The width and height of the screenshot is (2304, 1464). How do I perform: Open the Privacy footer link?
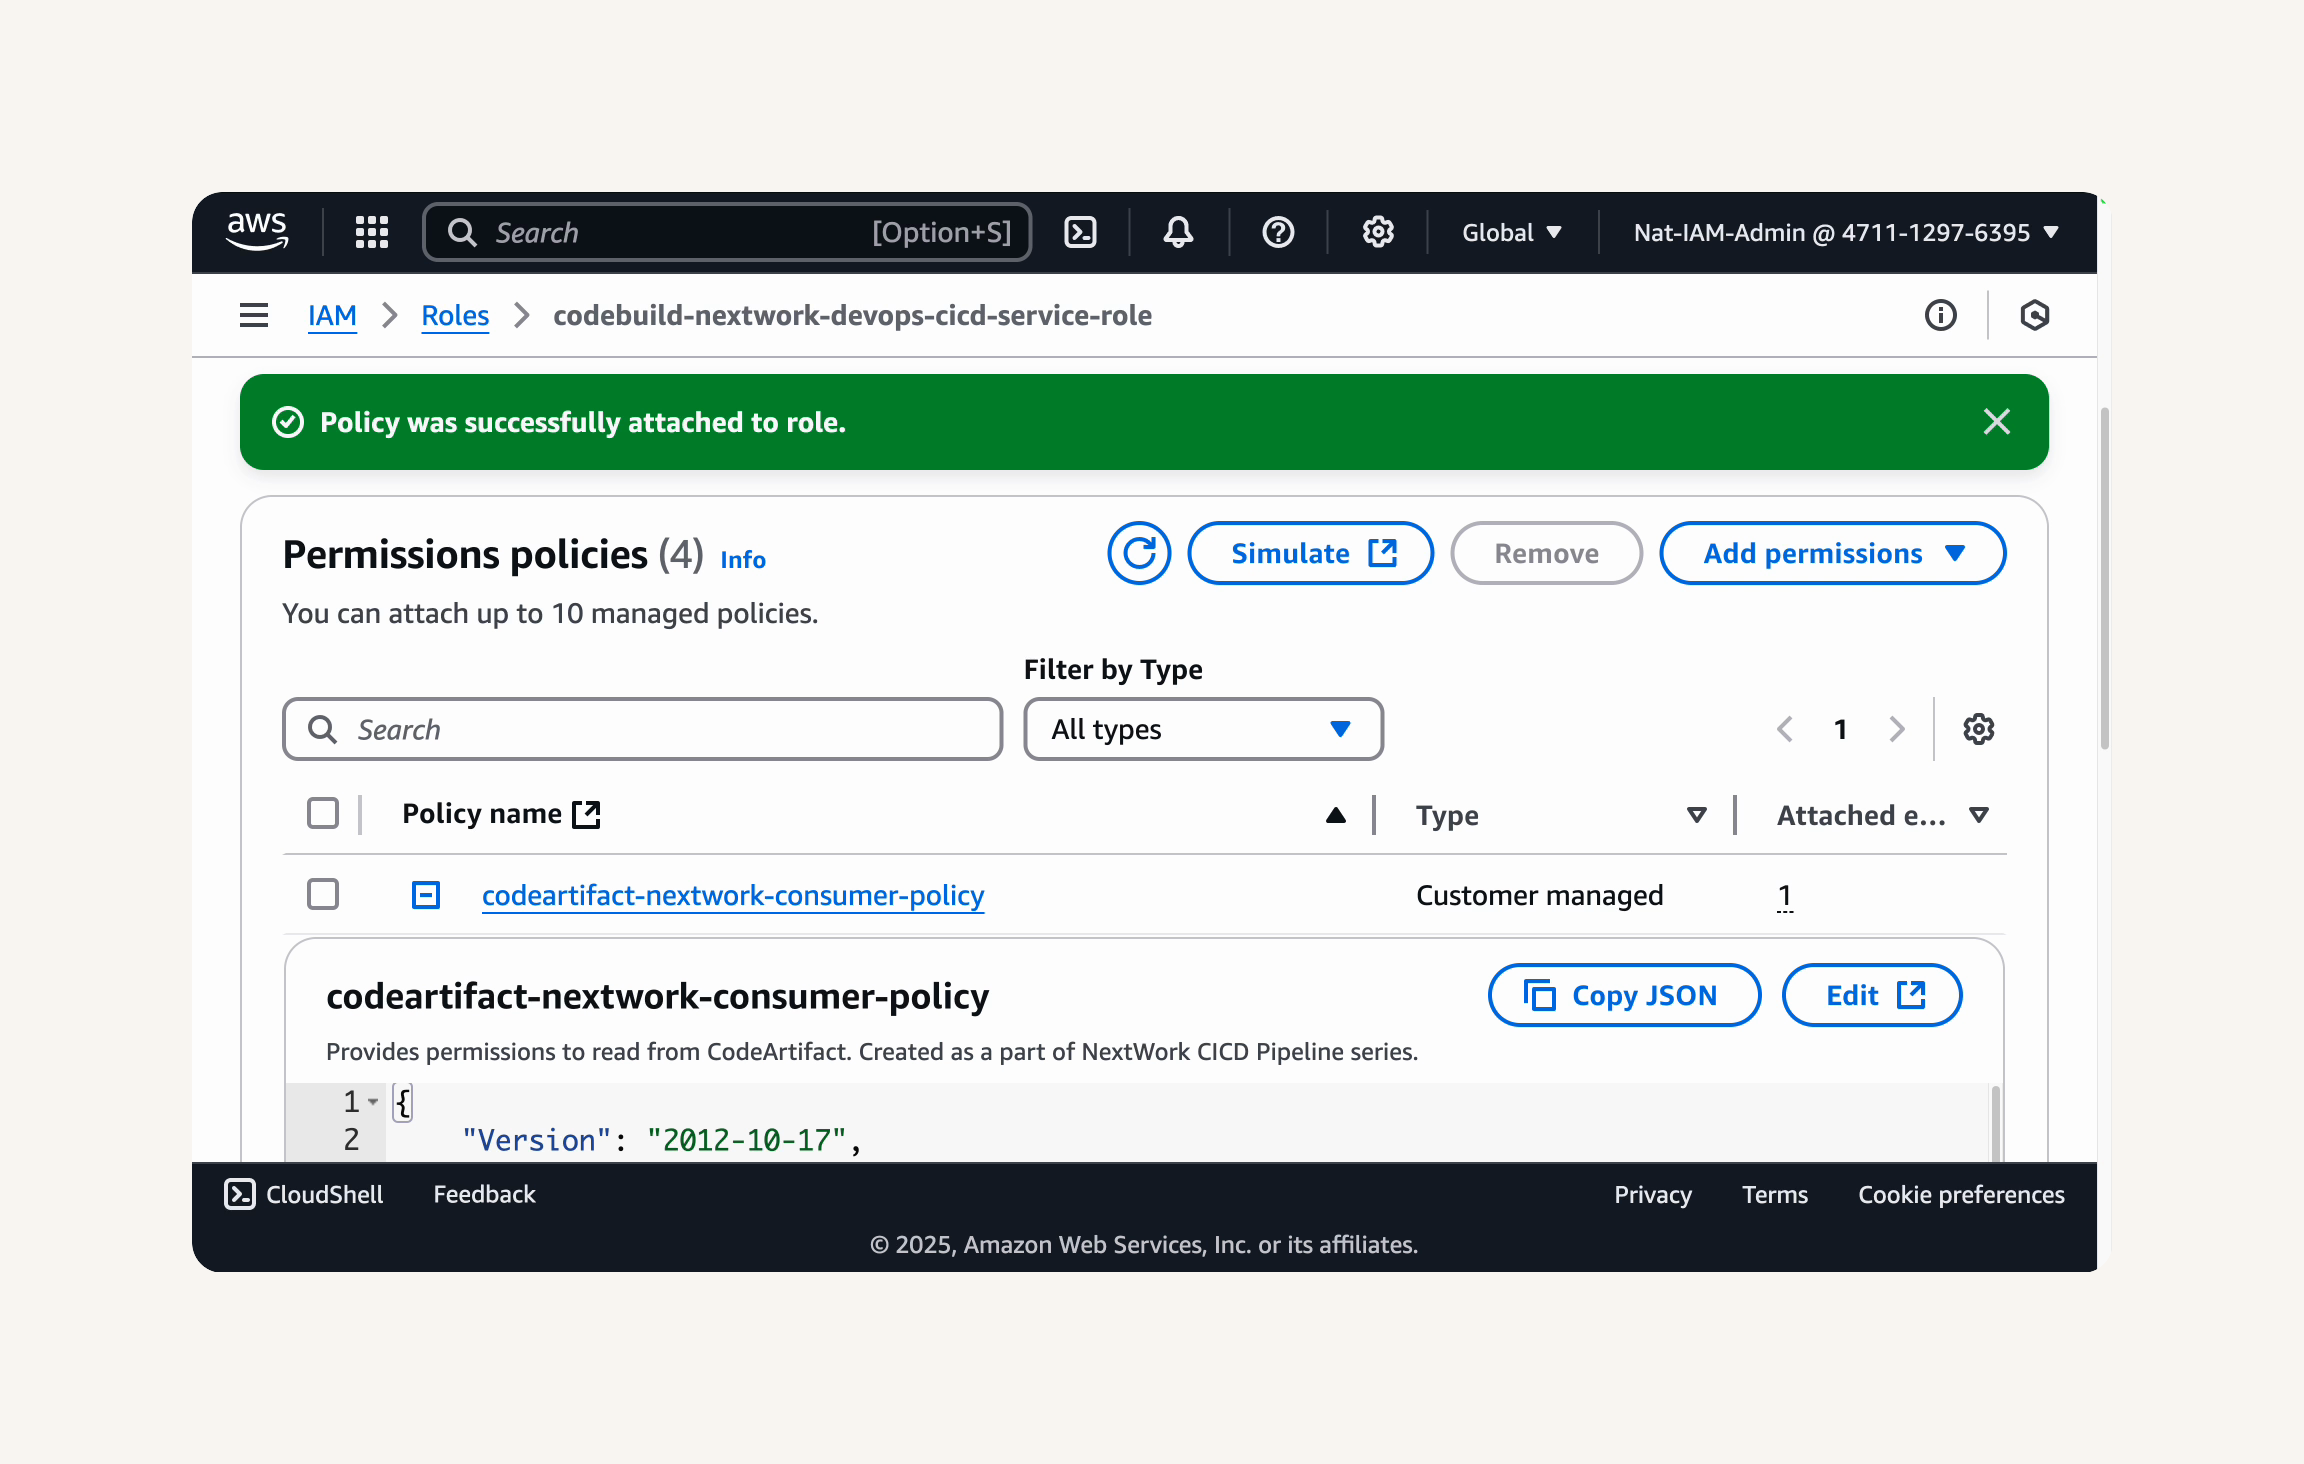coord(1653,1194)
